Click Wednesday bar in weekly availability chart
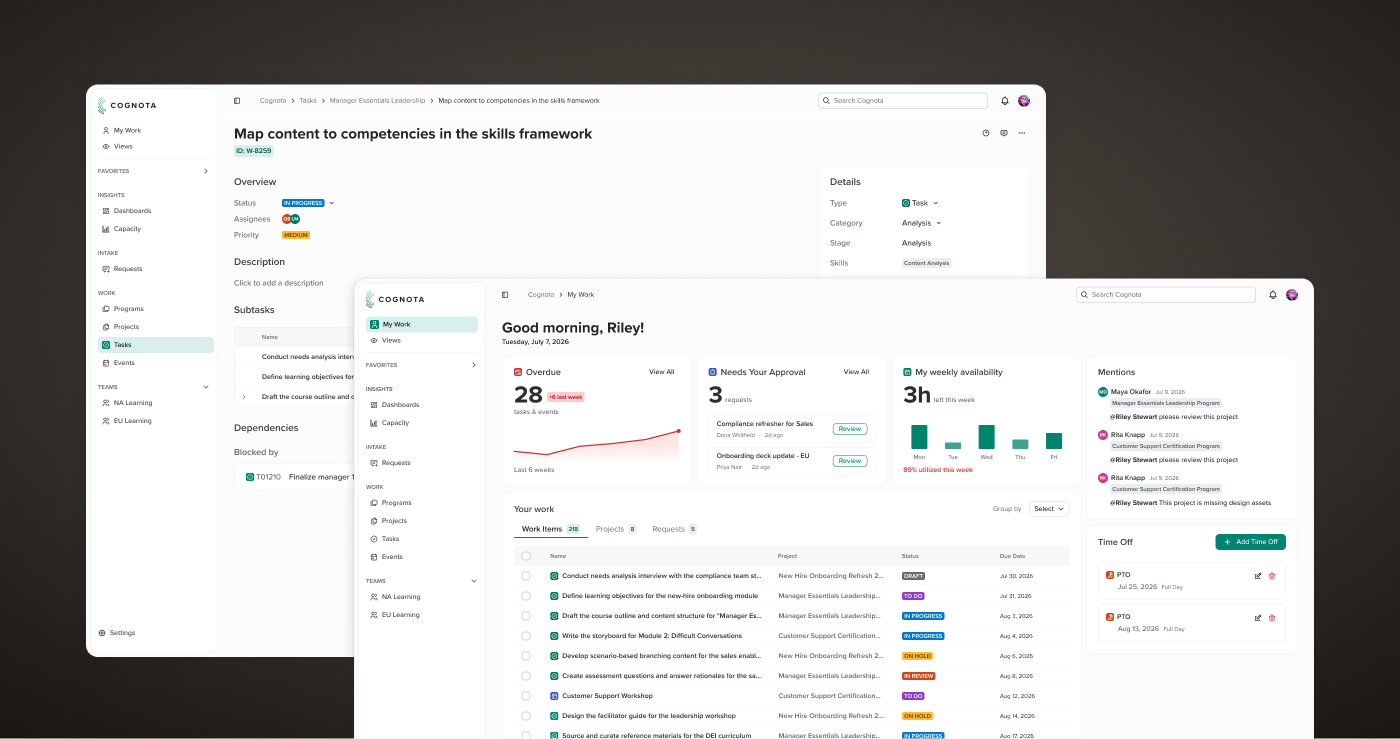The width and height of the screenshot is (1400, 739). (986, 437)
